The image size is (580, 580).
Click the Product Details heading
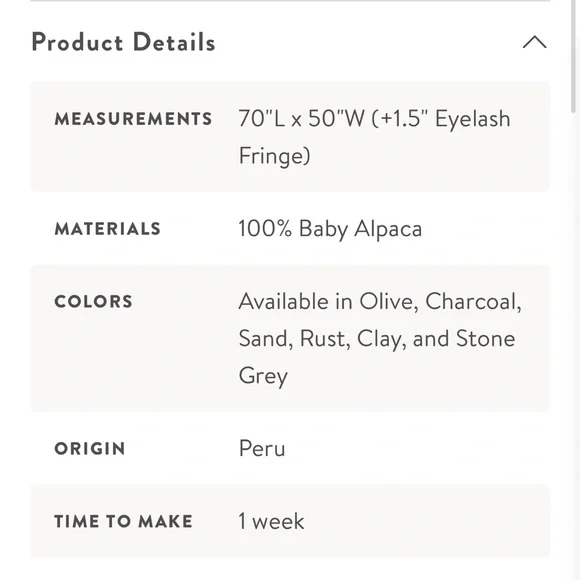point(124,42)
